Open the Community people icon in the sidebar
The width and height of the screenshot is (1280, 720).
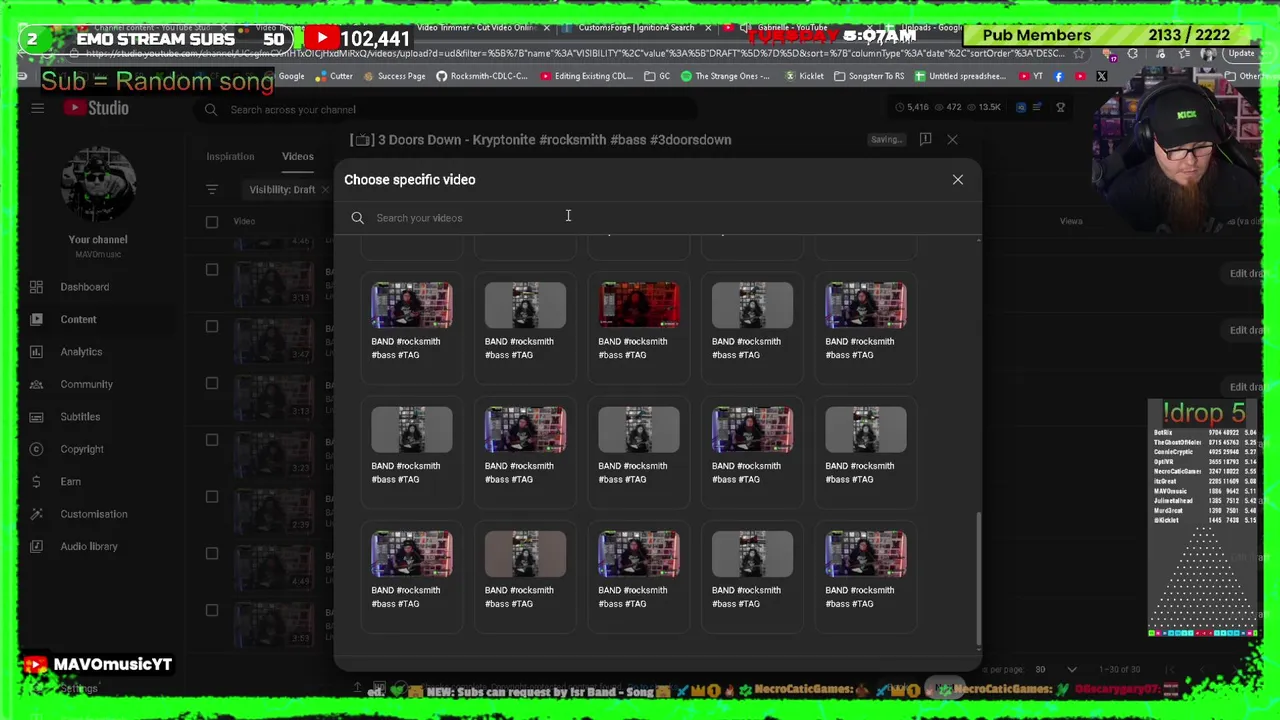tap(36, 384)
